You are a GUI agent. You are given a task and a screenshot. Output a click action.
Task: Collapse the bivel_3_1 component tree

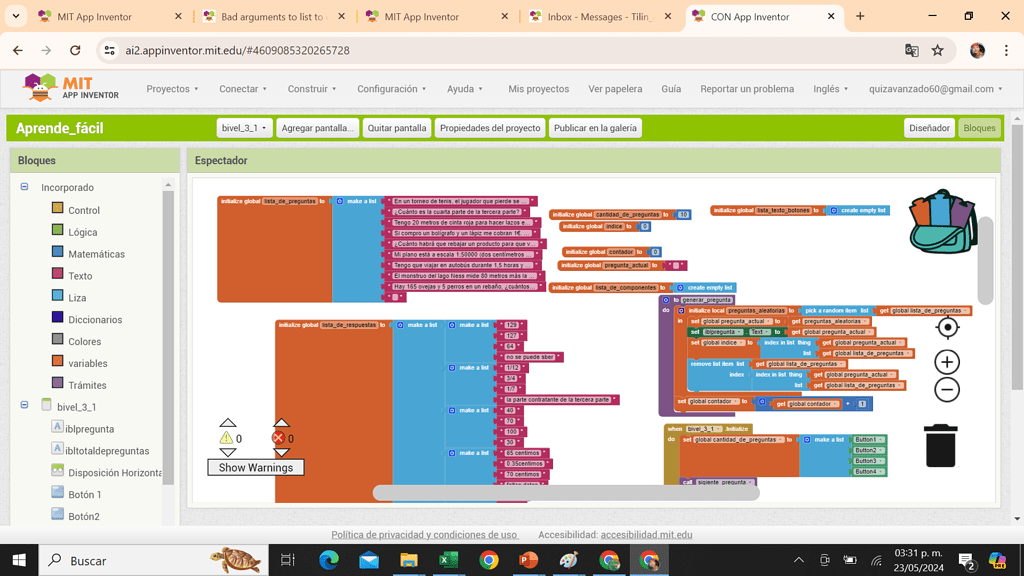pos(22,406)
